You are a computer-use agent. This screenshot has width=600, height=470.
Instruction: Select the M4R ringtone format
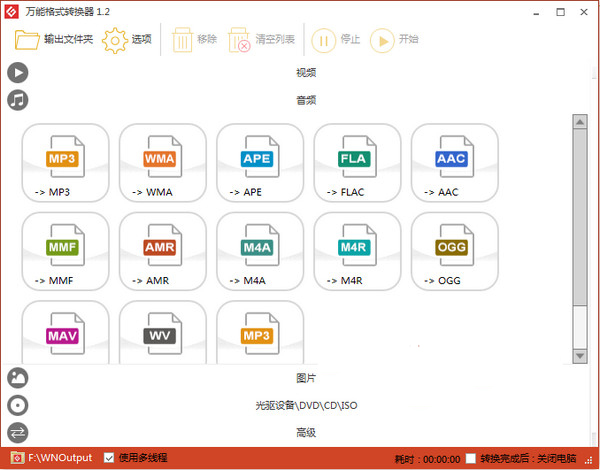[357, 251]
